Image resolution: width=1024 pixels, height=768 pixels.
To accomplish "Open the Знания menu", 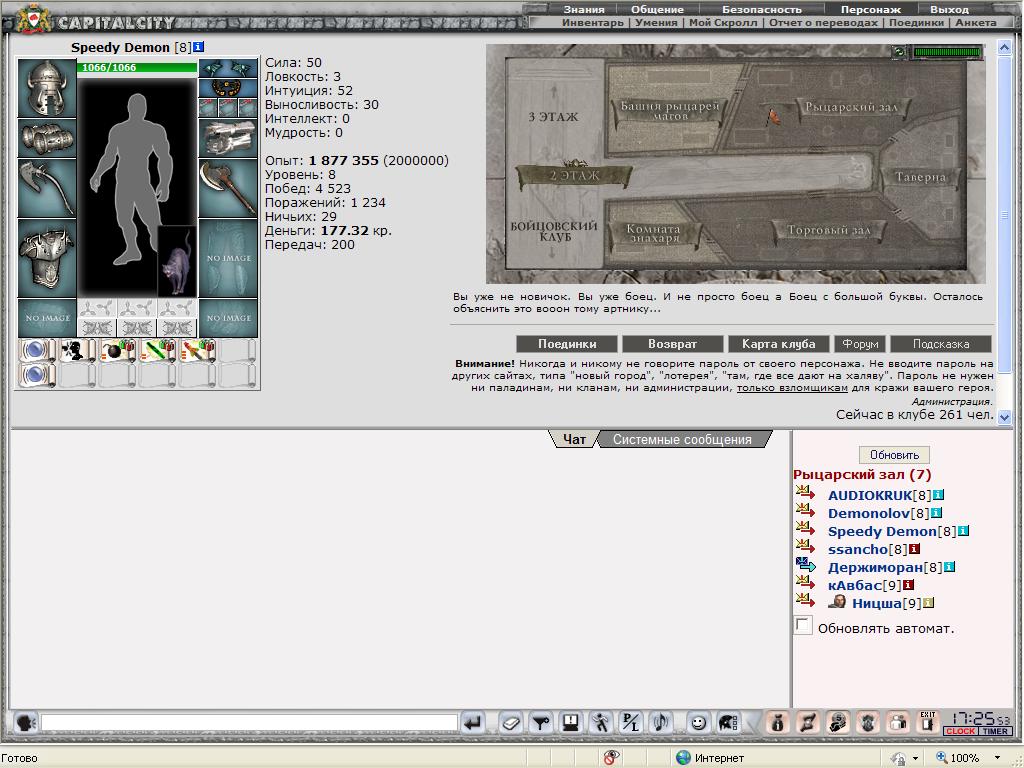I will 584,9.
